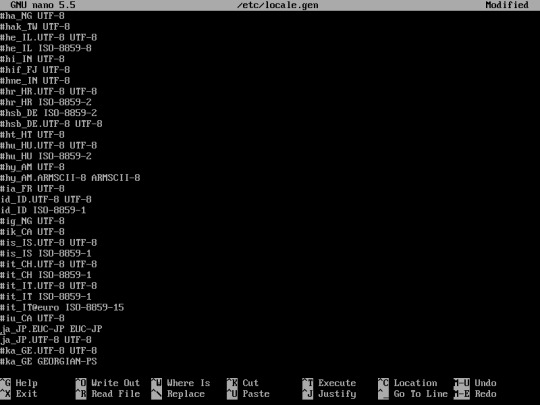Place cursor on line #hak_TW UTF-8

pyautogui.click(x=35, y=27)
